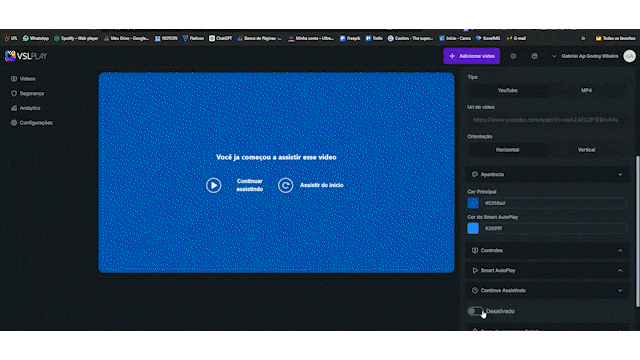Select MP4 as the video type
This screenshot has width=640, height=360.
click(x=586, y=91)
